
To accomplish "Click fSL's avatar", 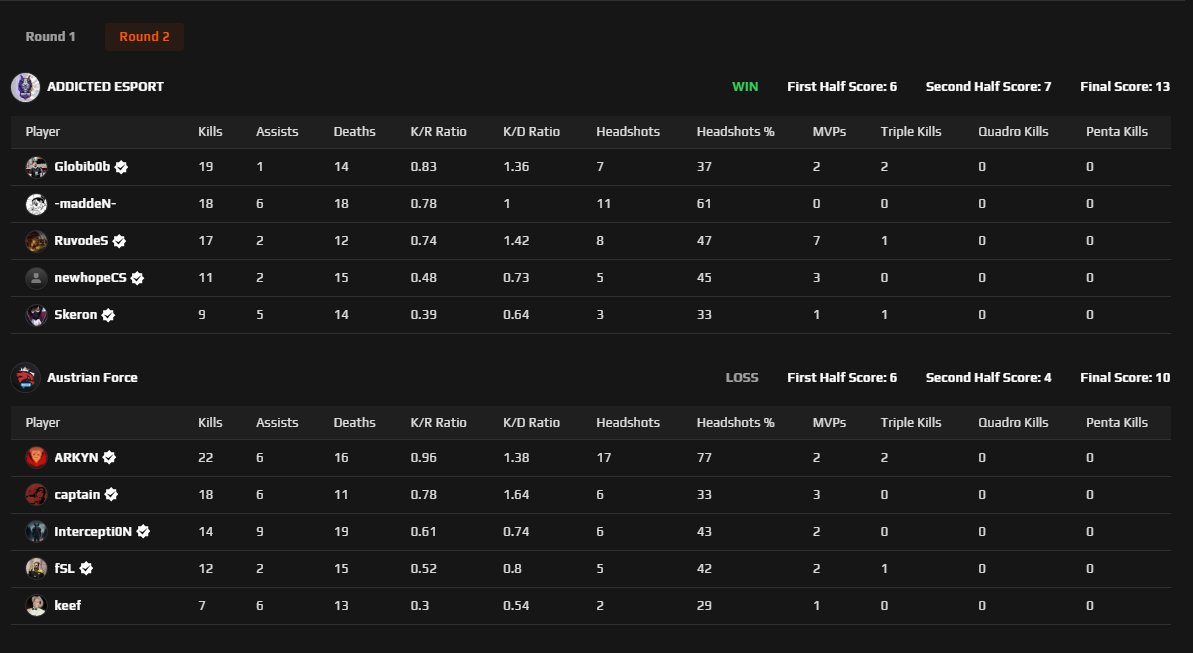I will point(36,569).
